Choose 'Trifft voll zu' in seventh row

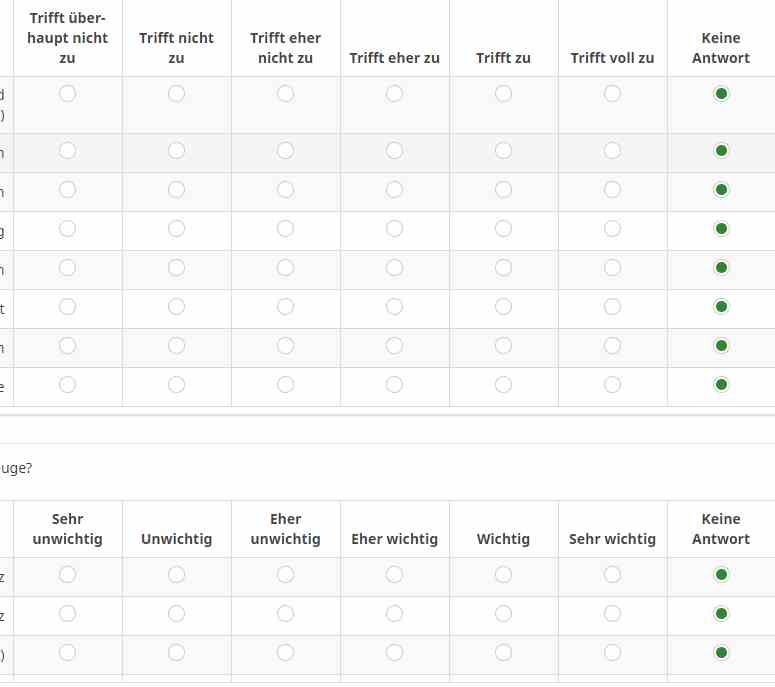point(612,346)
